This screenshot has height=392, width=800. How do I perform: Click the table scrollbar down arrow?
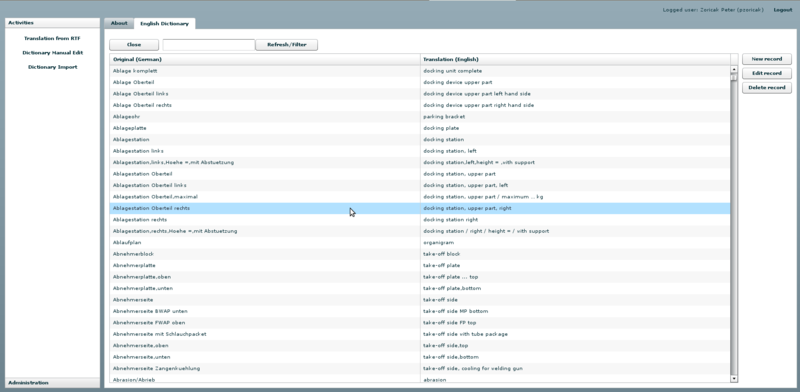734,379
